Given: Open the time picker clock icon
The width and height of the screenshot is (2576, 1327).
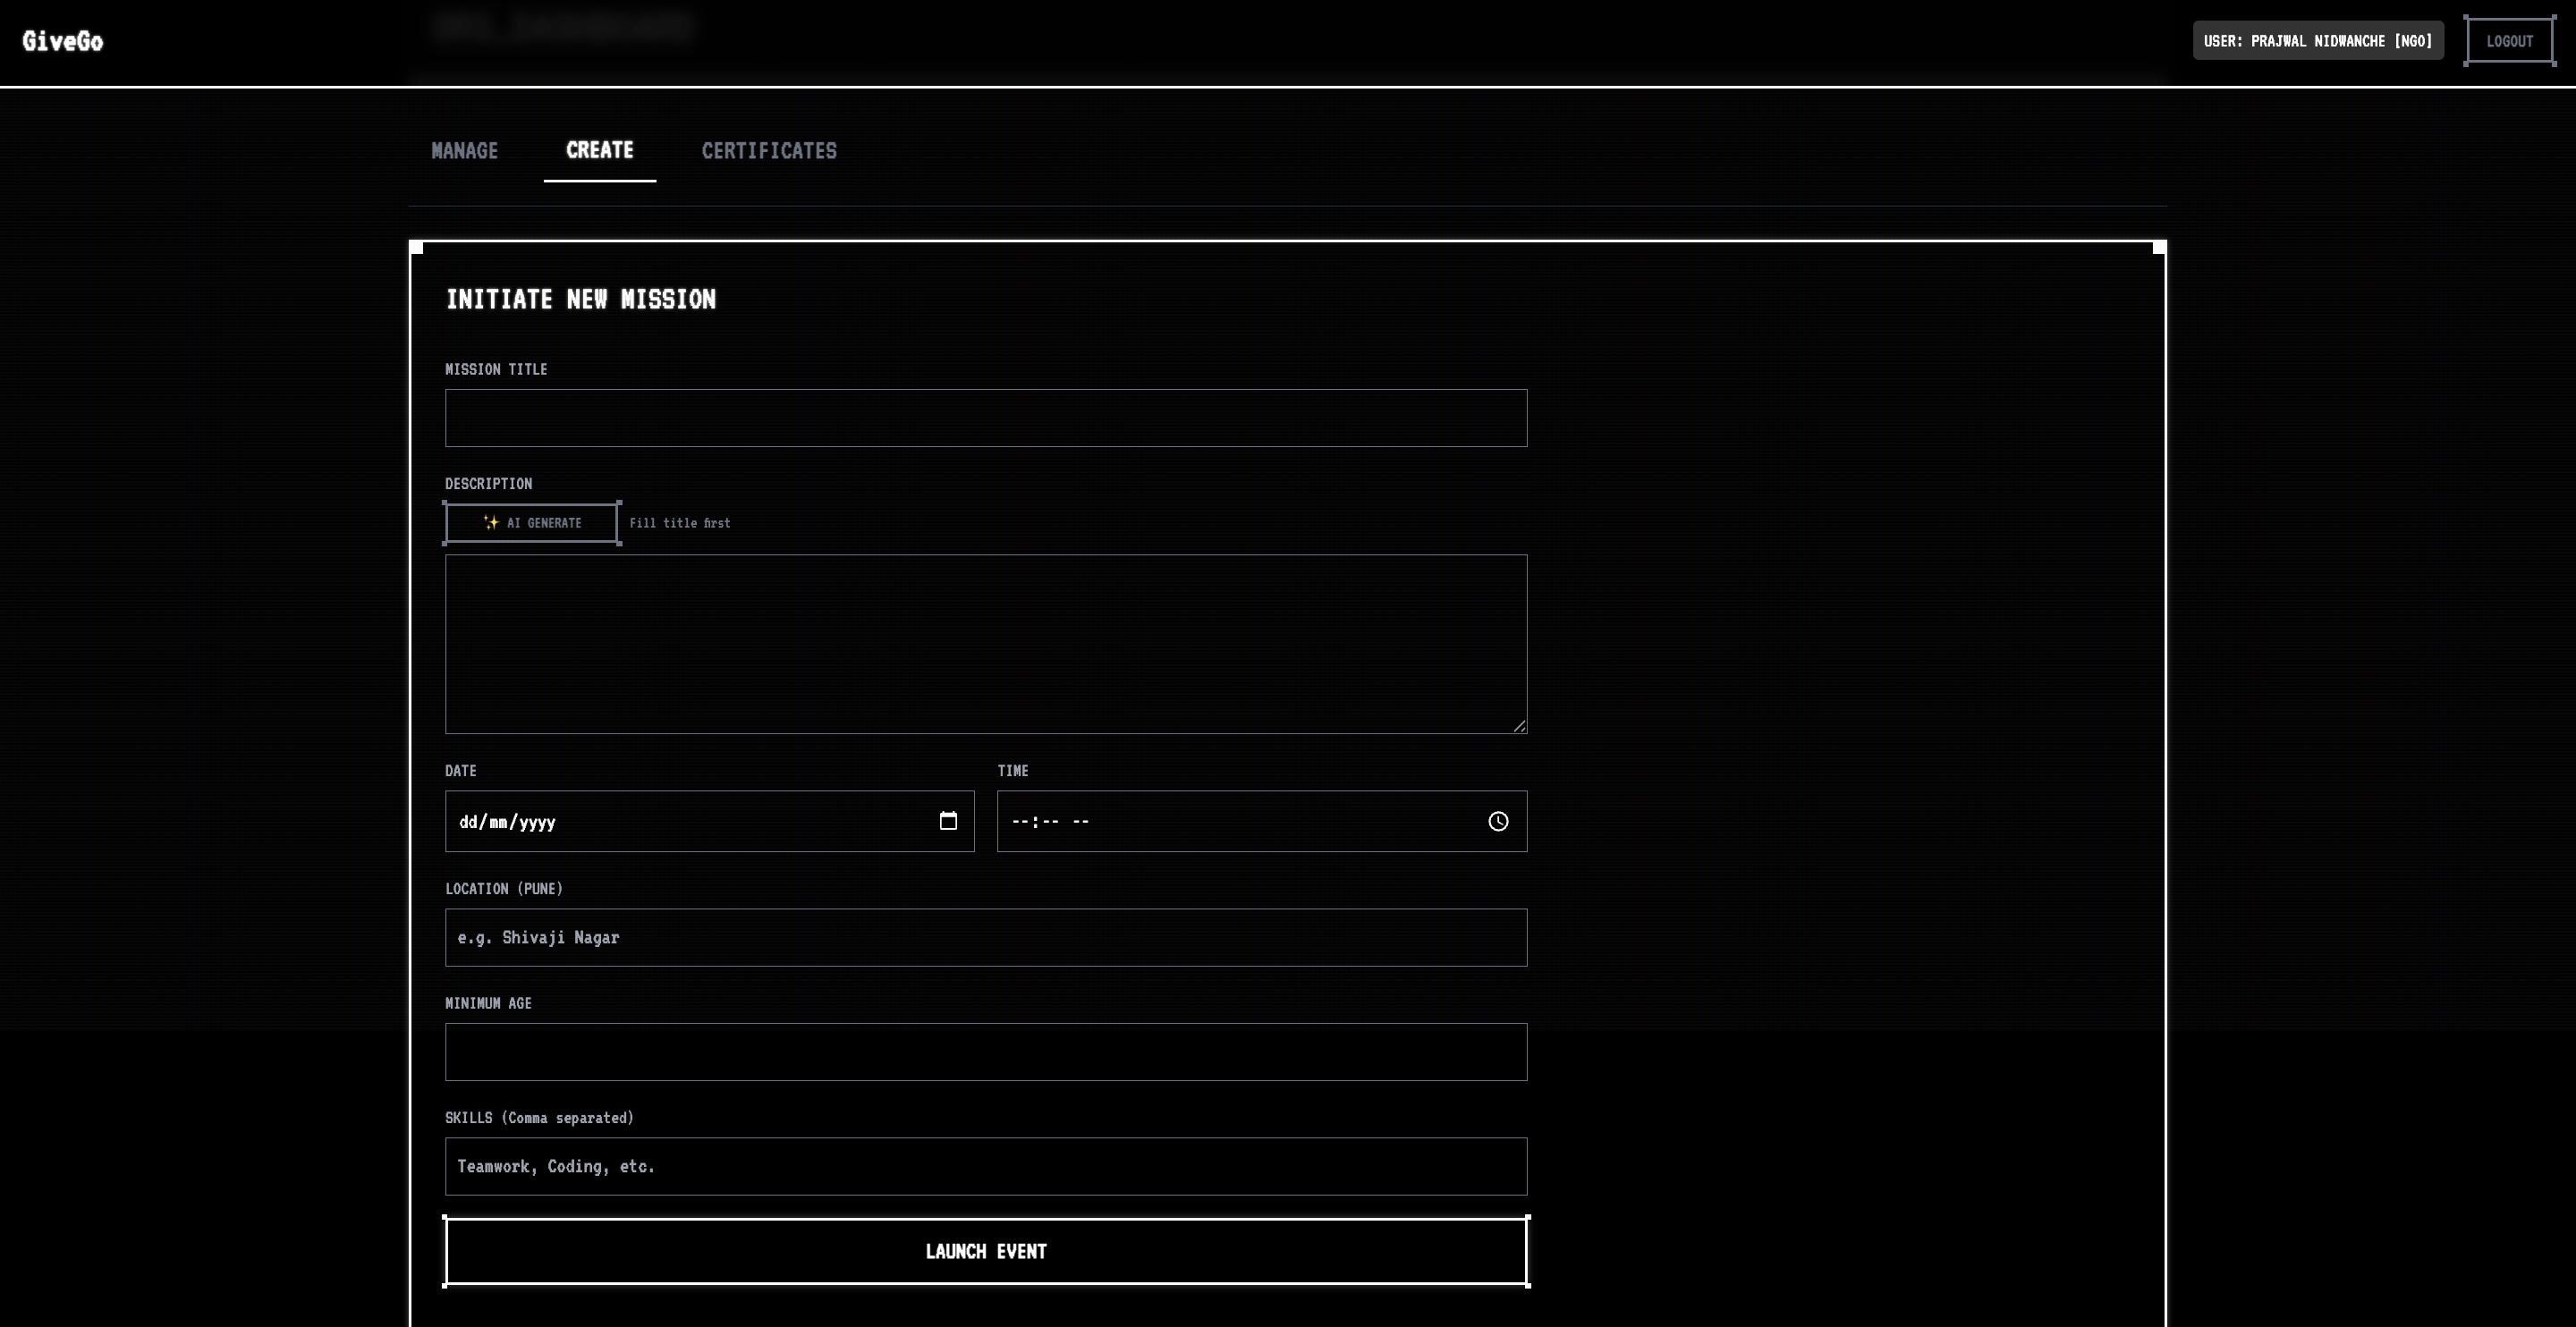Looking at the screenshot, I should pyautogui.click(x=1497, y=821).
